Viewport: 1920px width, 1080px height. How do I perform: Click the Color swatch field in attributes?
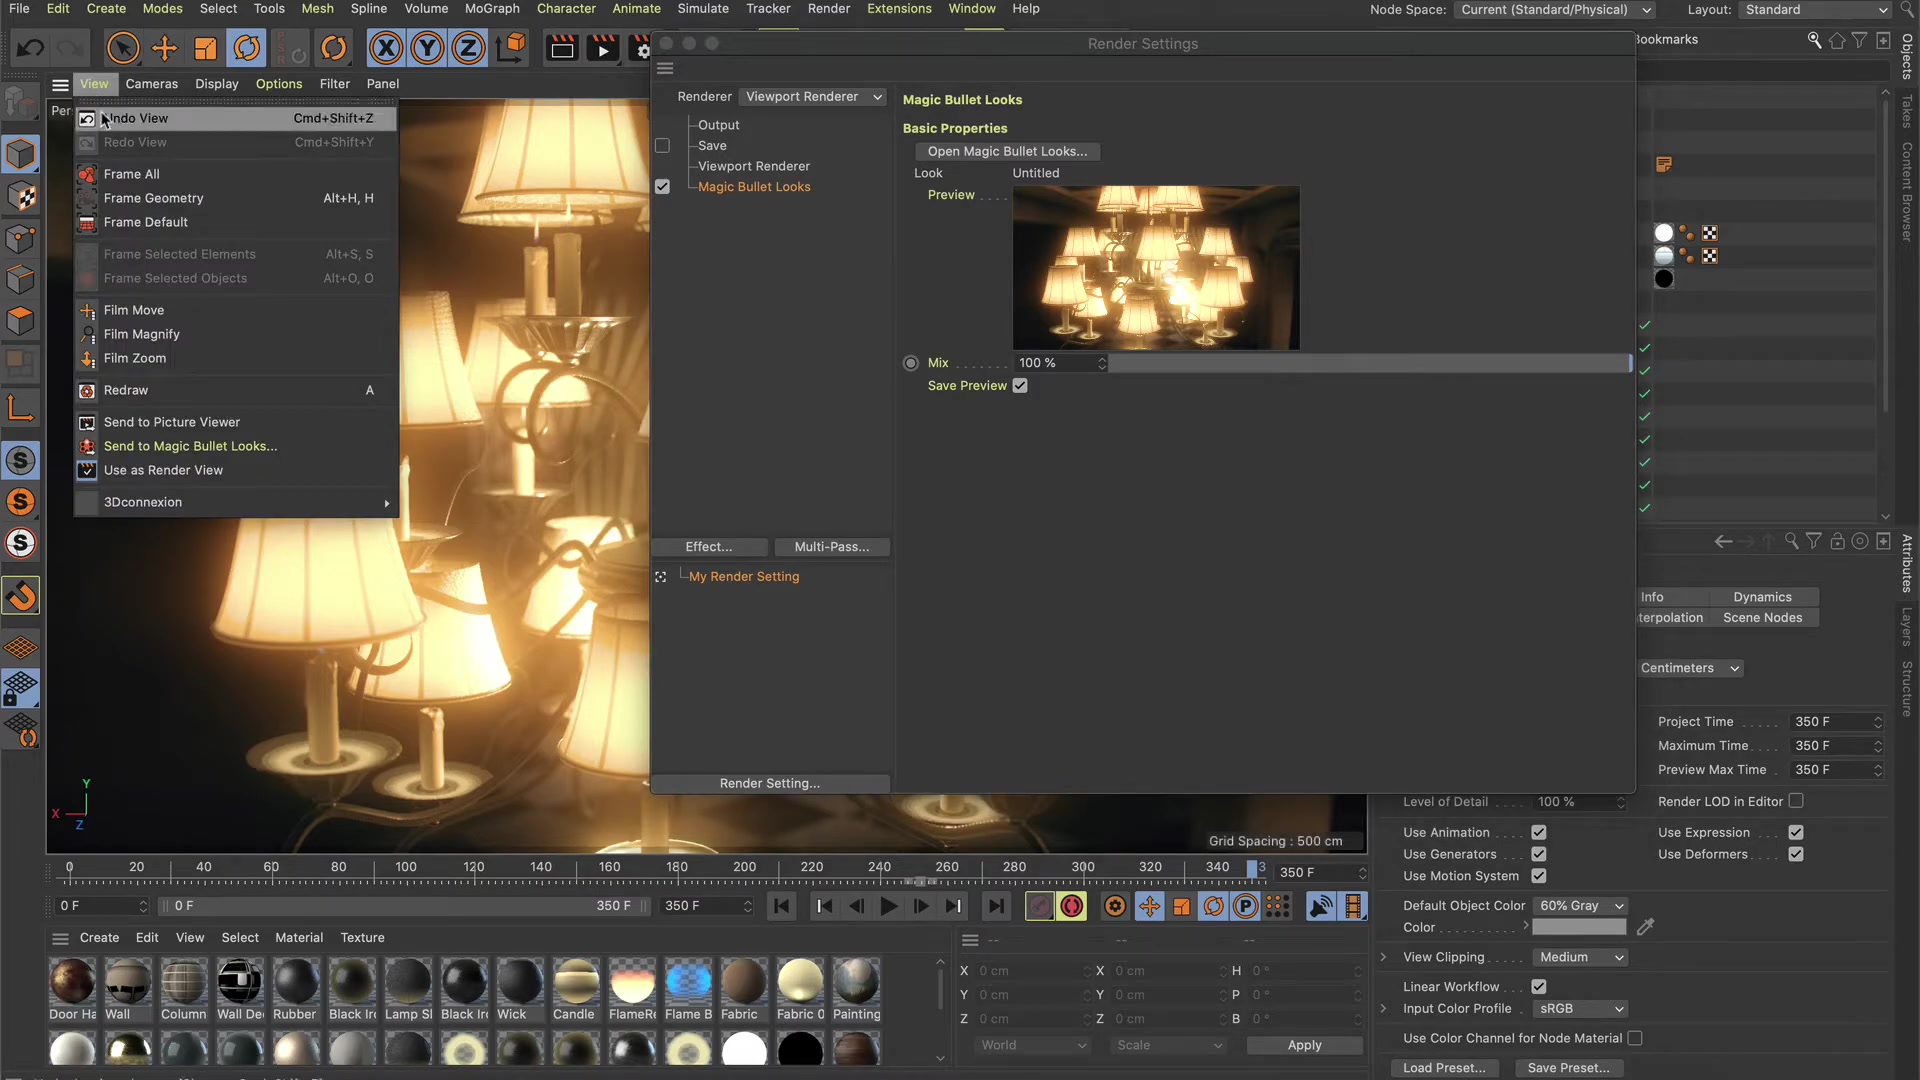pos(1579,927)
